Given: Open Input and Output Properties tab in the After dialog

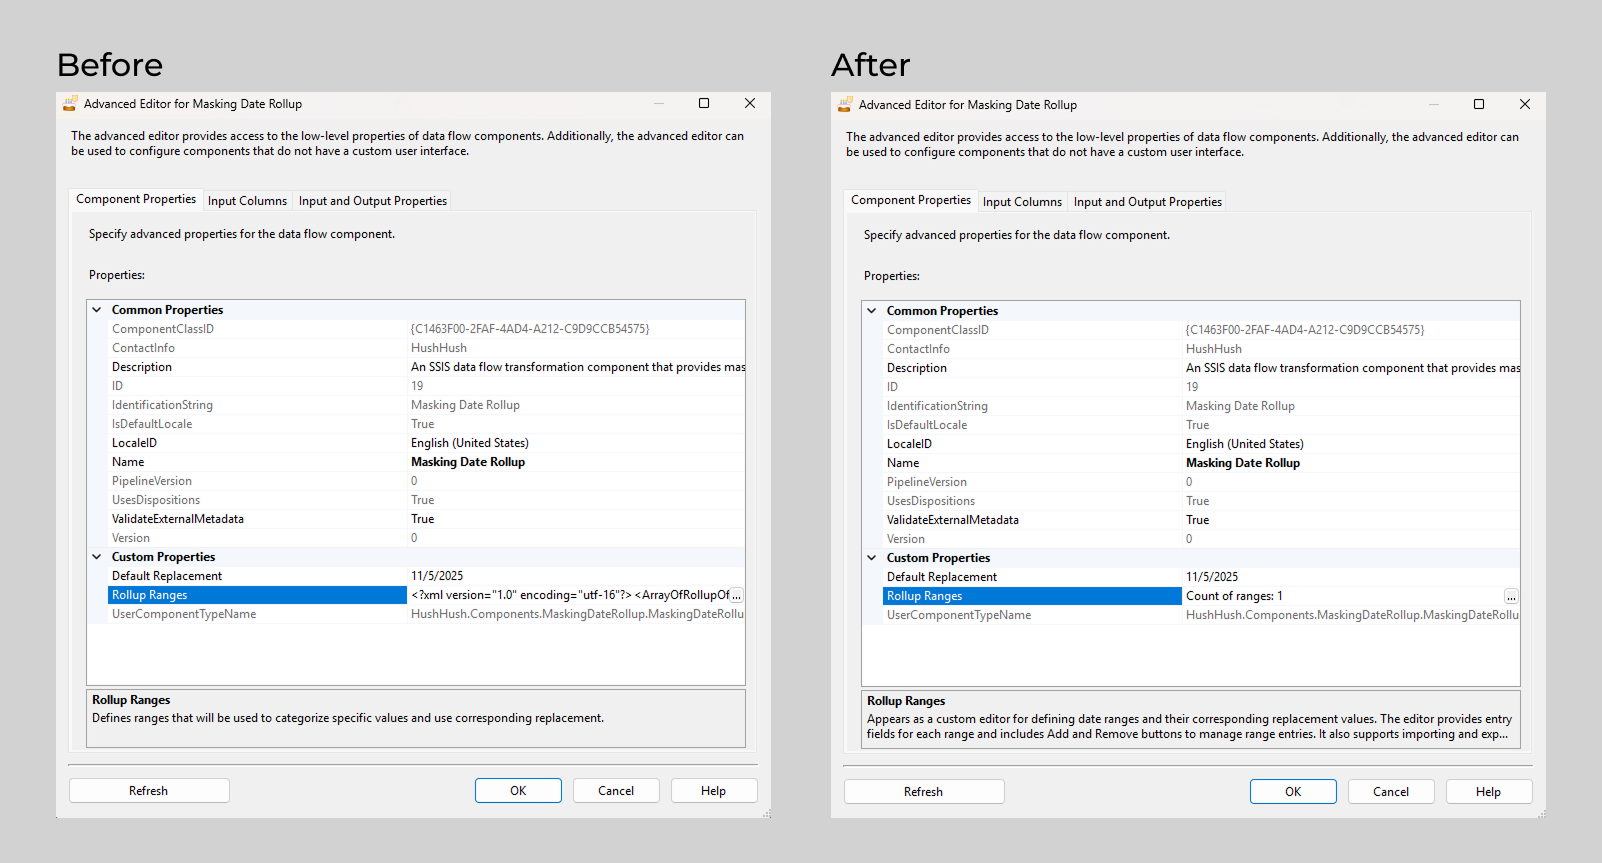Looking at the screenshot, I should pos(1147,202).
